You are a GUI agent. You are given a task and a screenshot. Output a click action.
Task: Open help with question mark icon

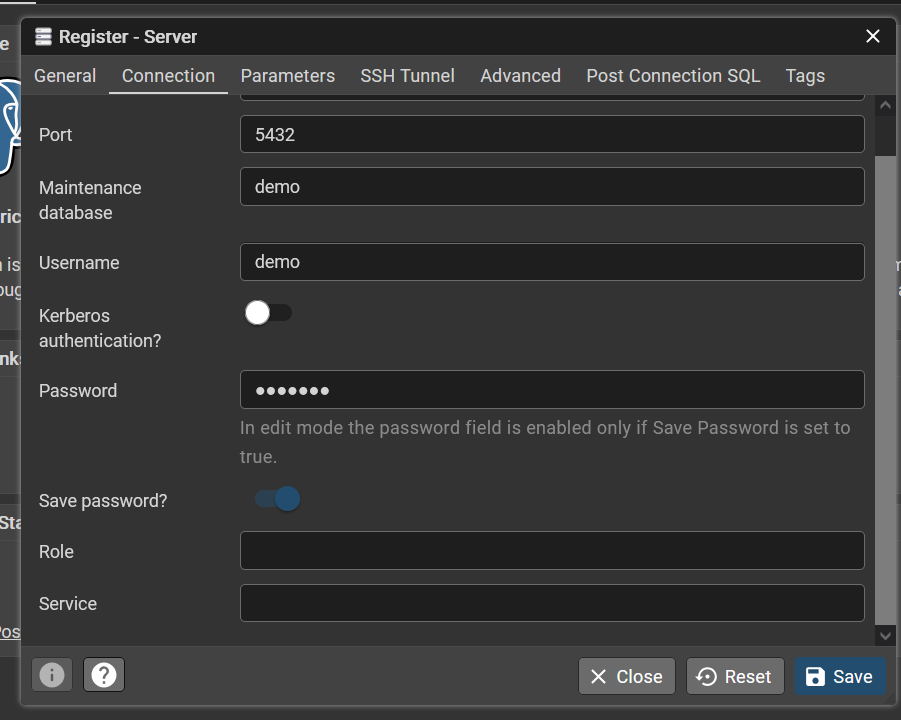(x=104, y=676)
